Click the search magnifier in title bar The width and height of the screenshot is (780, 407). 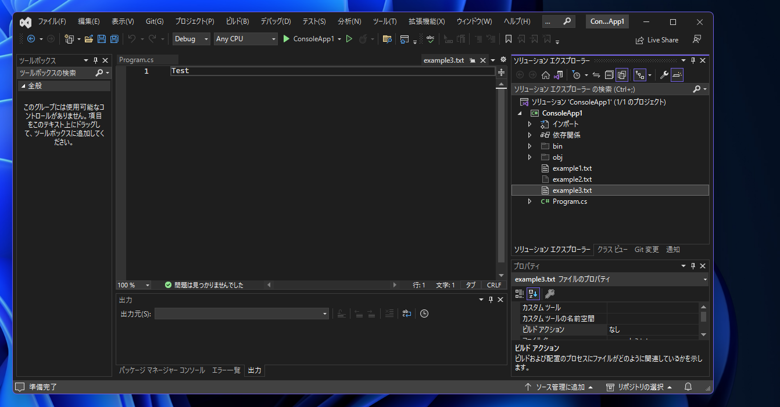(x=567, y=21)
